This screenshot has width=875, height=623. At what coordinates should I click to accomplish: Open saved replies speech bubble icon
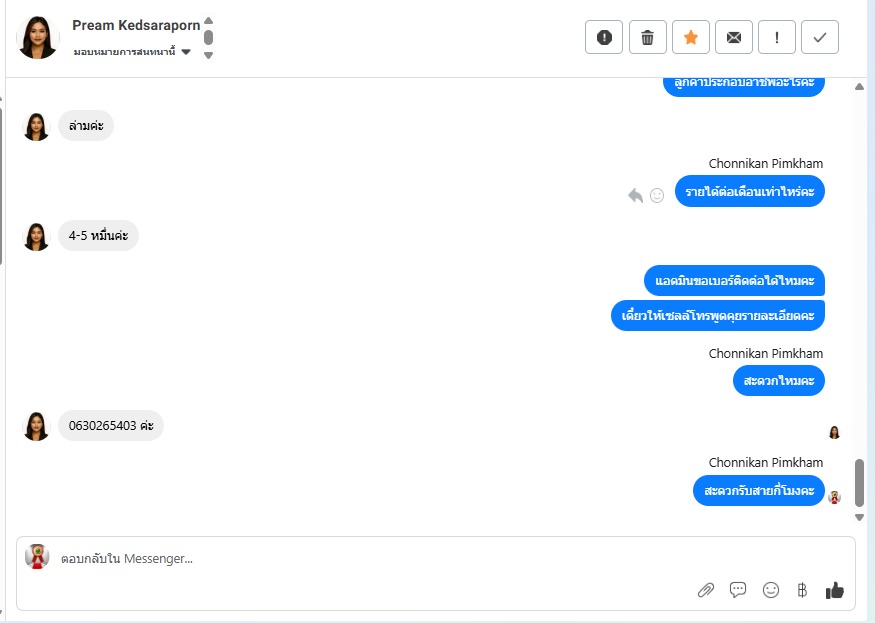pyautogui.click(x=738, y=590)
